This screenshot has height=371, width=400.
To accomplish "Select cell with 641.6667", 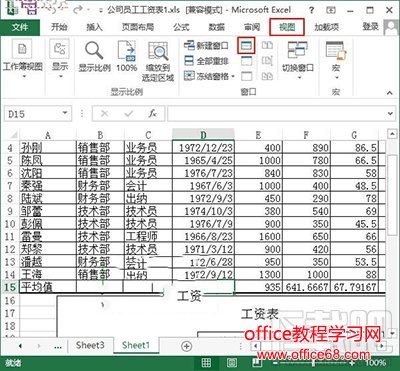I will (307, 287).
